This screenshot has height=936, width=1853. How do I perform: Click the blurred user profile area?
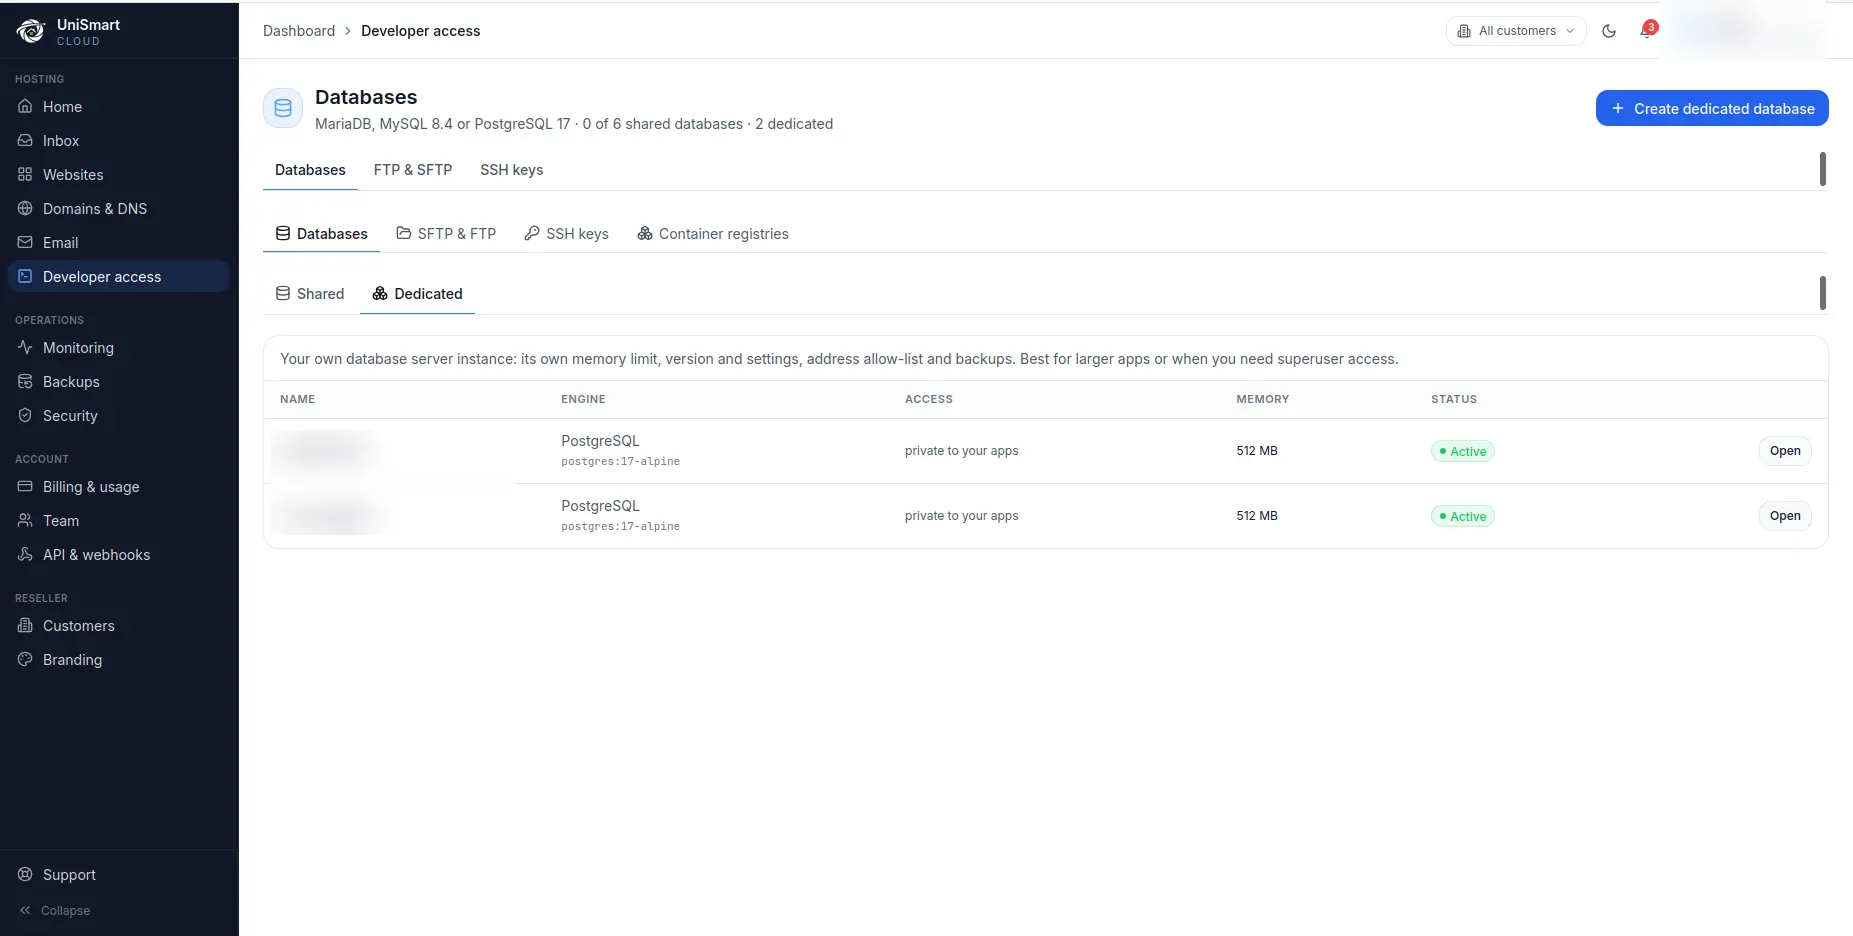(x=1742, y=31)
